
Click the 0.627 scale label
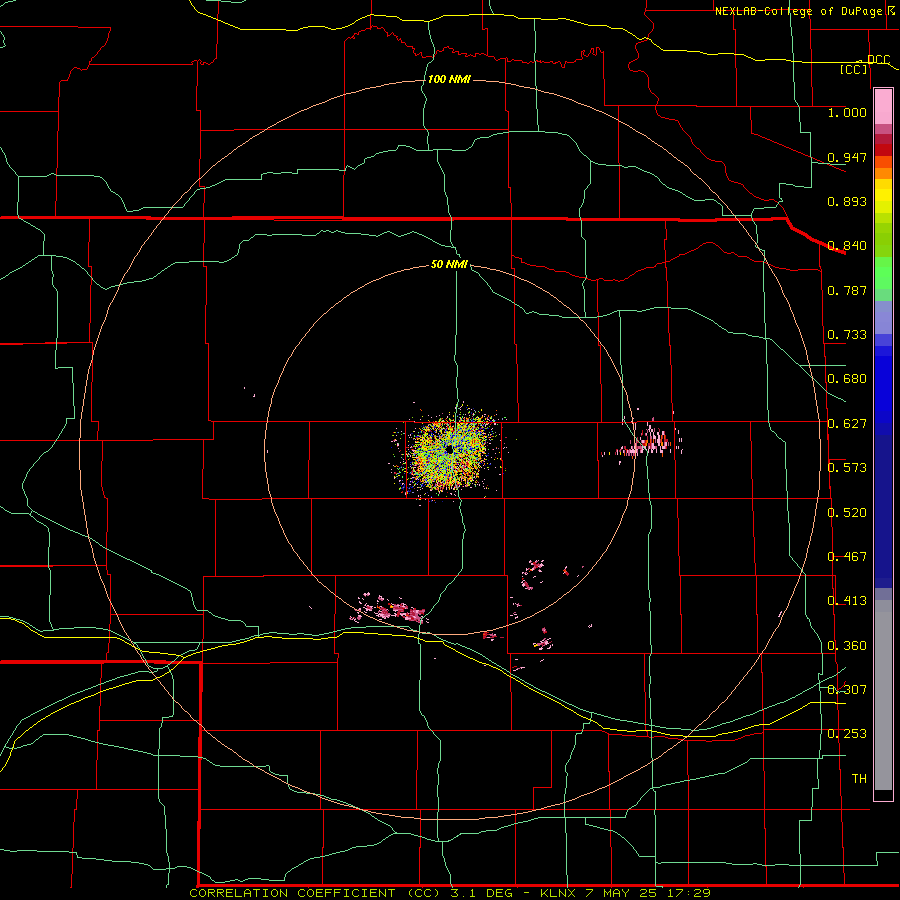point(847,424)
